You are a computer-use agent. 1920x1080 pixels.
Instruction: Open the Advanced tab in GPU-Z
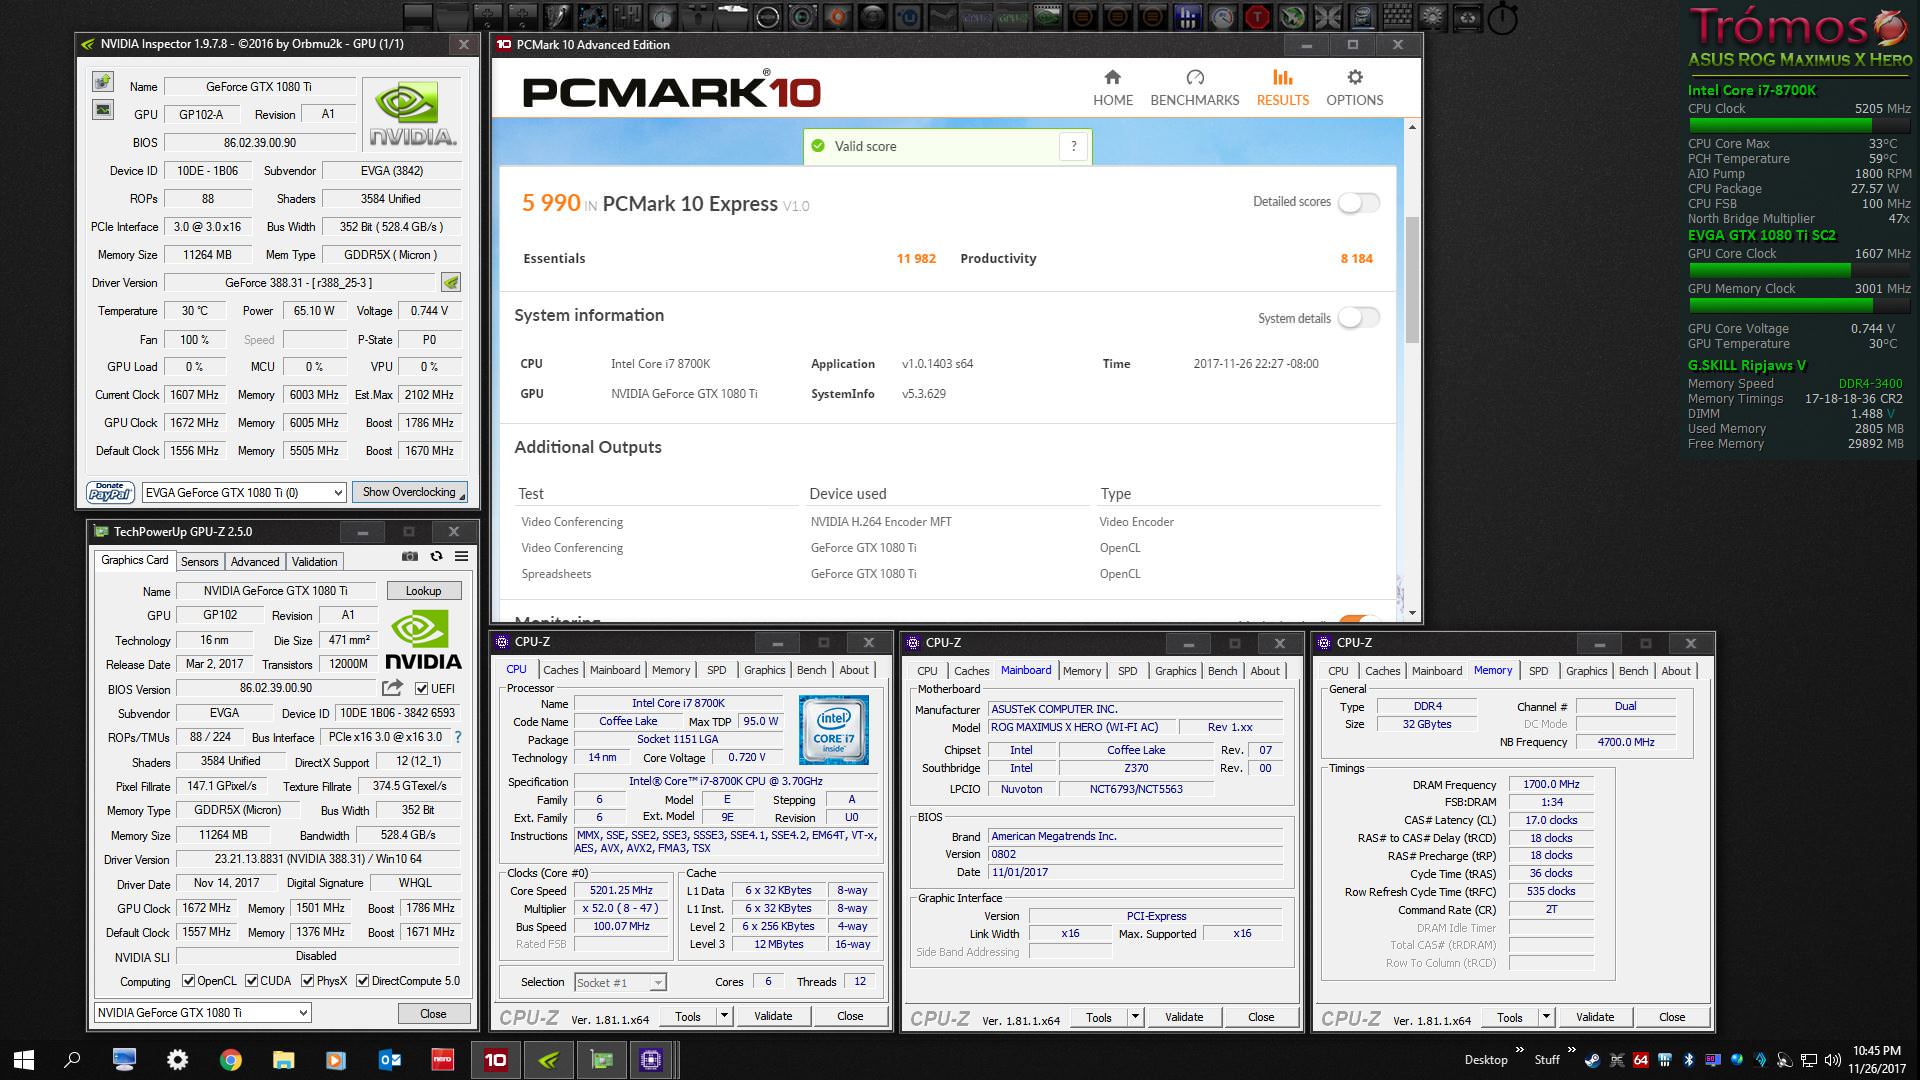tap(255, 562)
